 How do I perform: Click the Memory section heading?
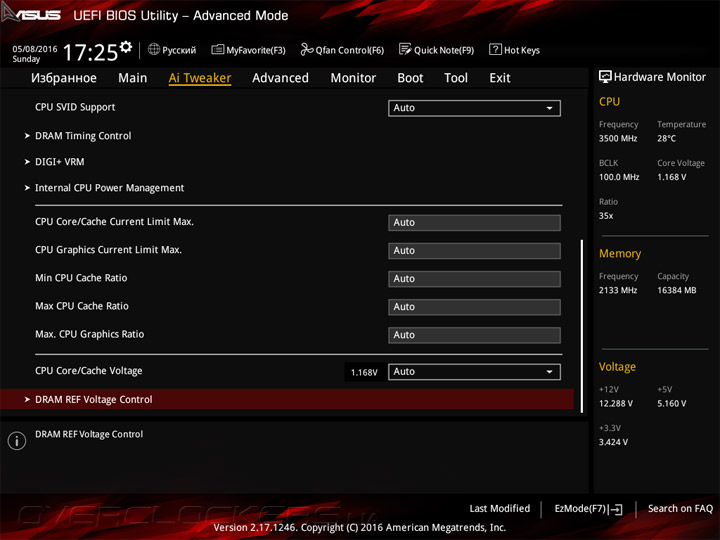coord(620,253)
